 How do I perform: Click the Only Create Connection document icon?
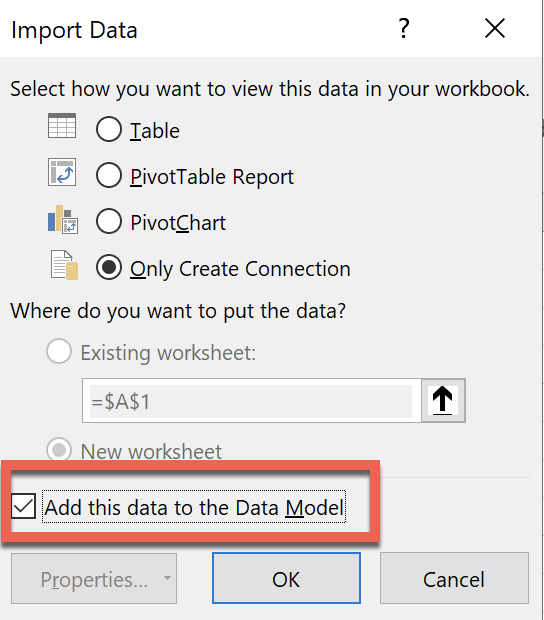tap(64, 265)
